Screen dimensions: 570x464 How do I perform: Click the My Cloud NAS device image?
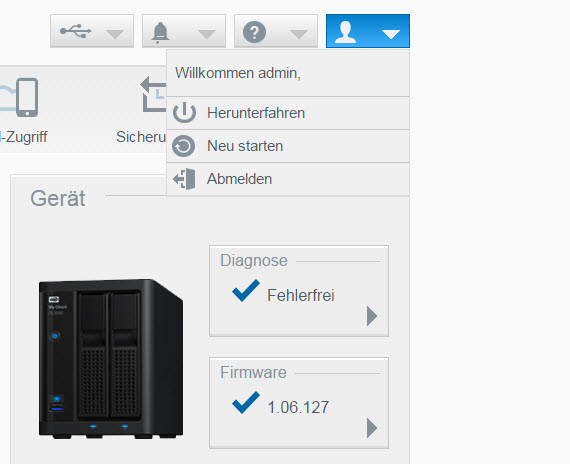(x=111, y=359)
